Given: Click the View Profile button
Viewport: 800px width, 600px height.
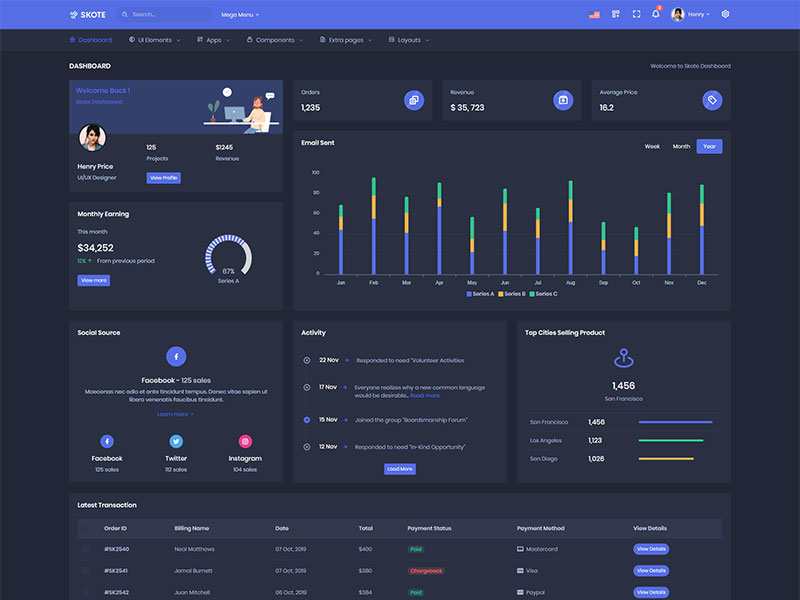Looking at the screenshot, I should point(163,178).
